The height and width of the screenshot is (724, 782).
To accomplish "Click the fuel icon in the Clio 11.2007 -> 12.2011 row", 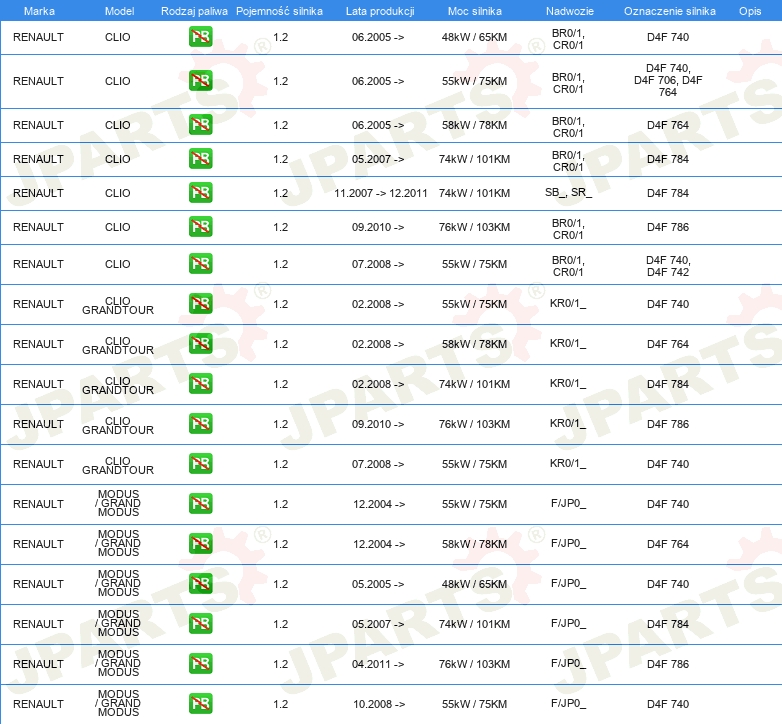I will [x=200, y=192].
